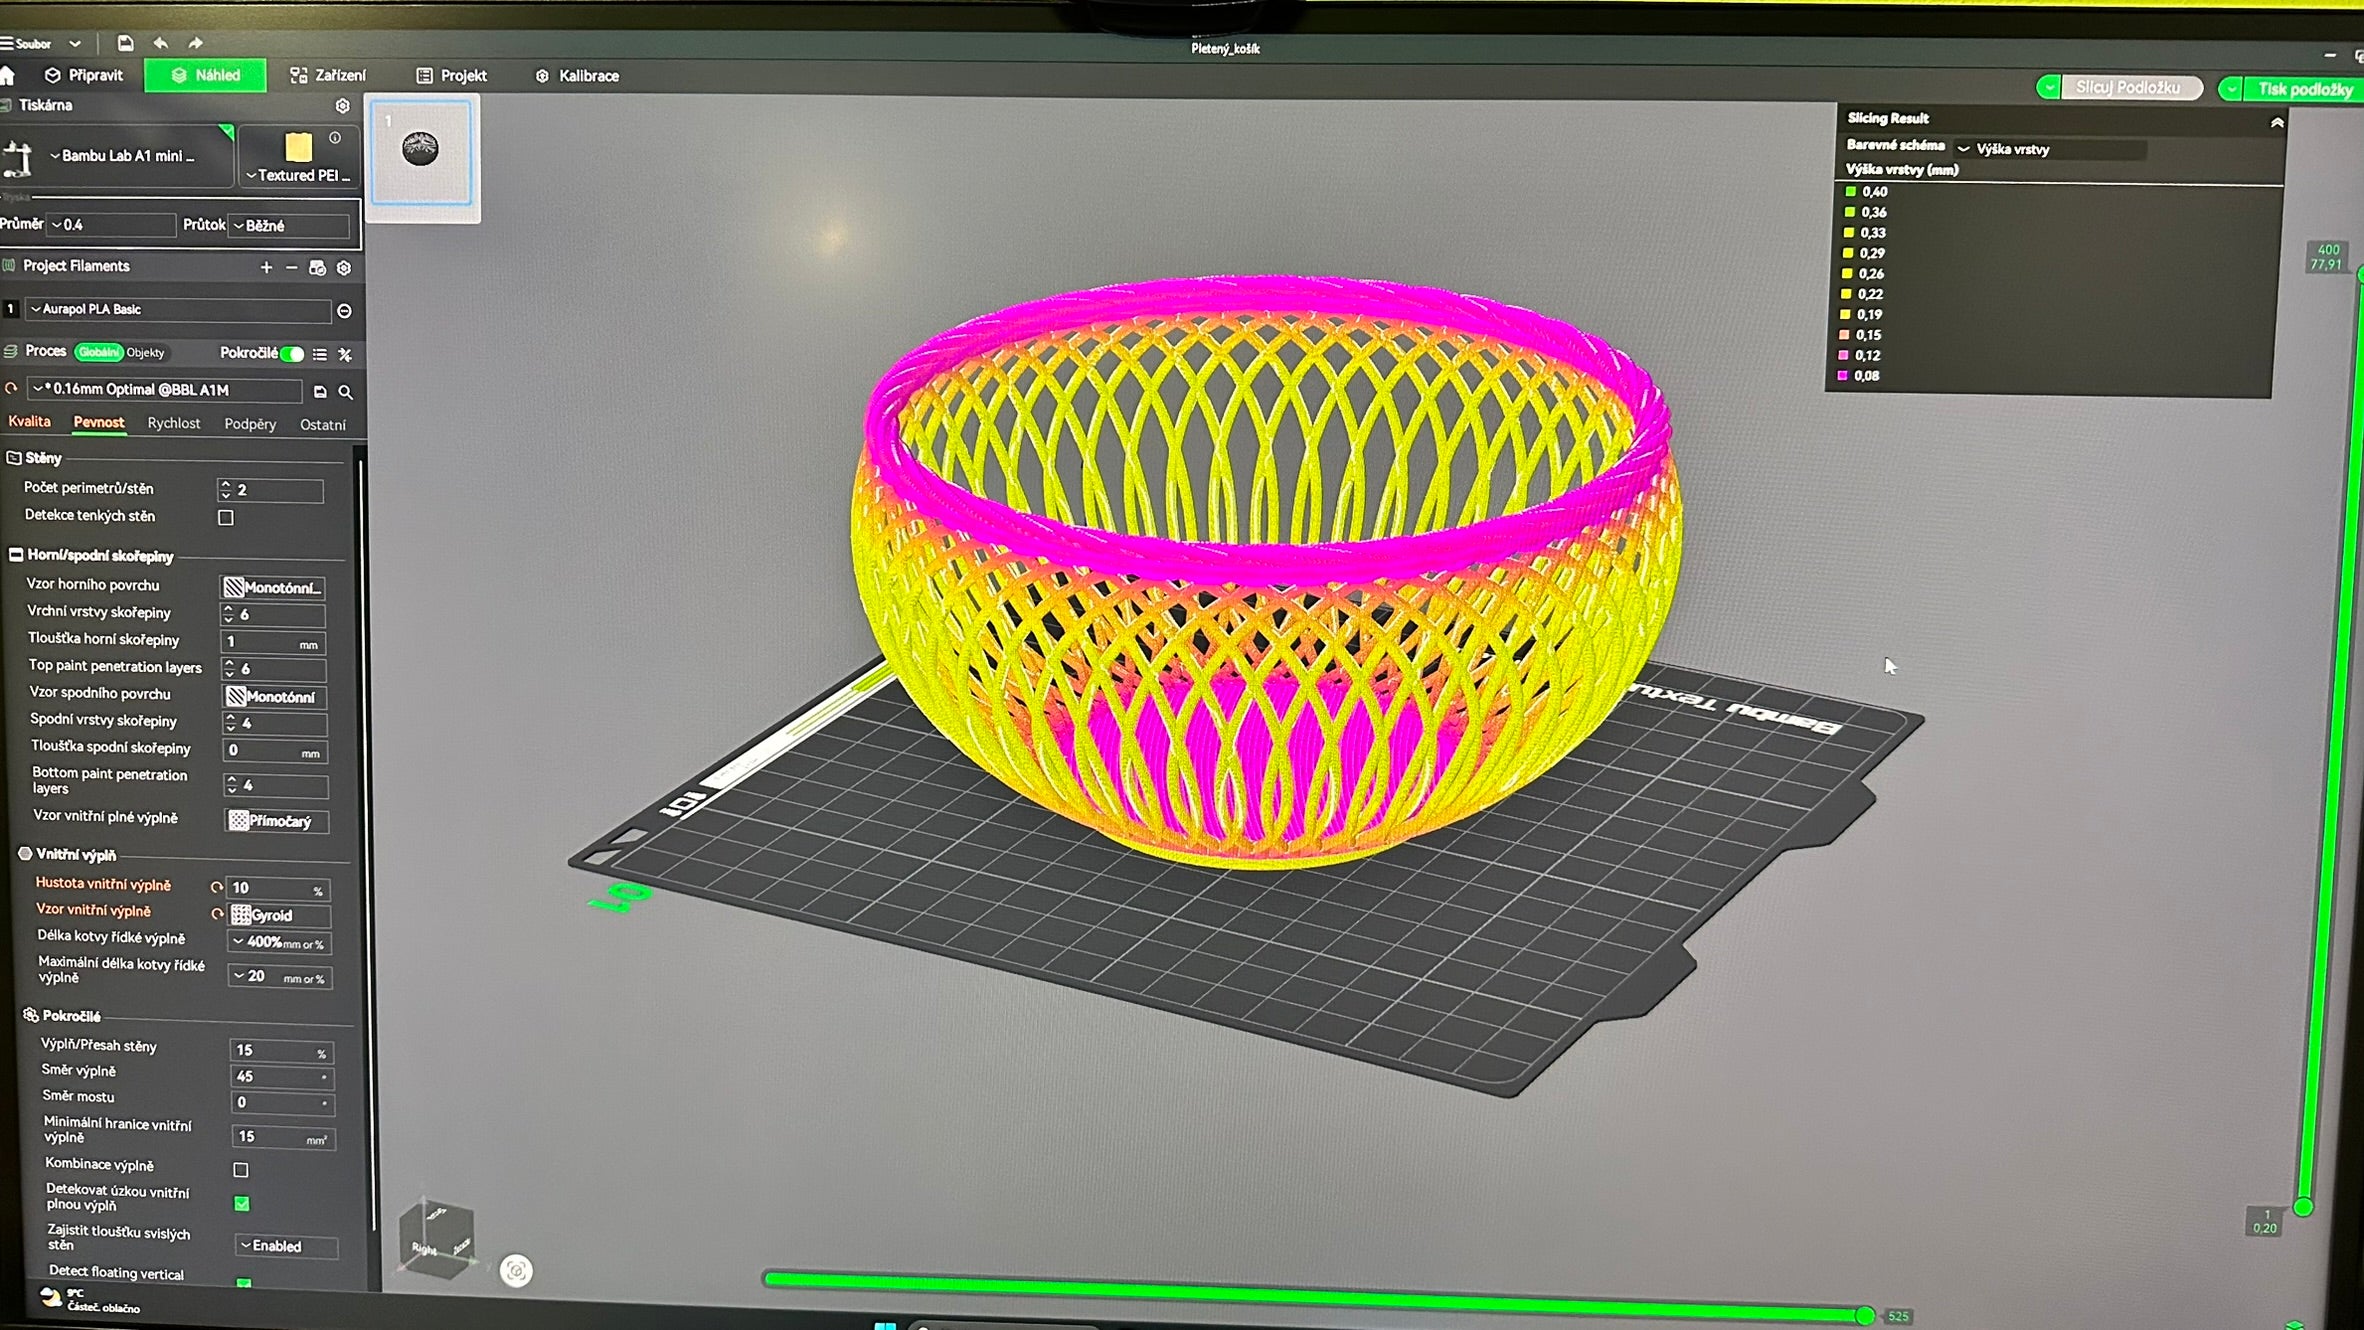Open the Kvalita settings tab
Image resolution: width=2364 pixels, height=1330 pixels.
coord(29,422)
